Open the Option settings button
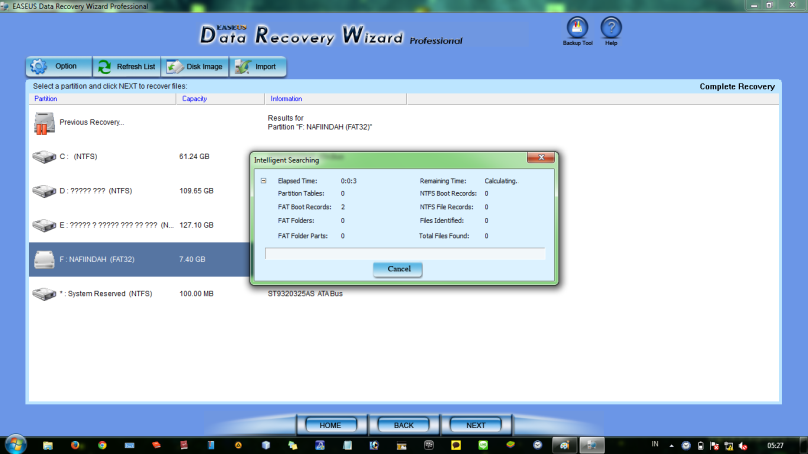Screen dimensions: 808x454 [59, 66]
